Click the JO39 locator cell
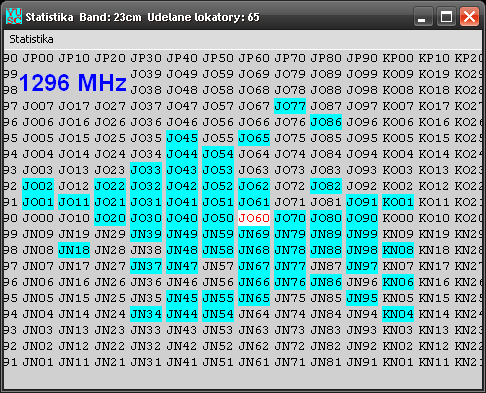This screenshot has width=486, height=393. tap(146, 74)
